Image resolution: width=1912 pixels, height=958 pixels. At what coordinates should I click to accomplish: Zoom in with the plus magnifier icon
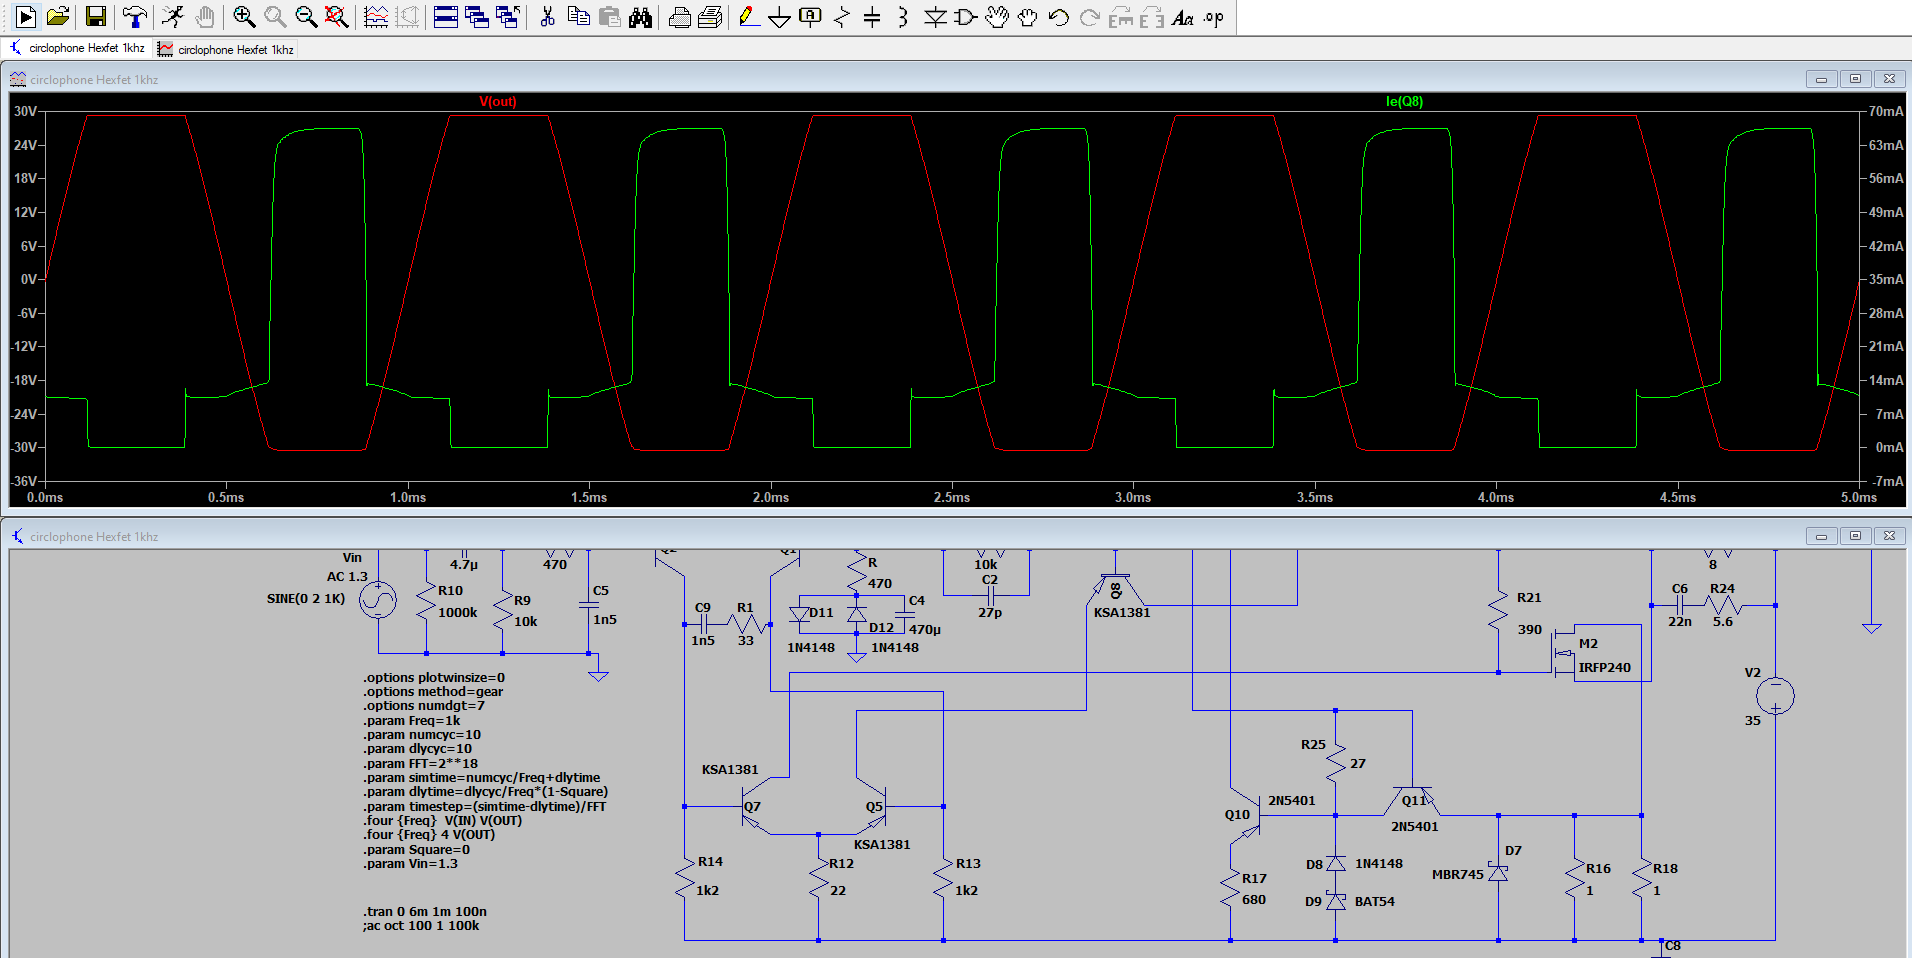(244, 17)
